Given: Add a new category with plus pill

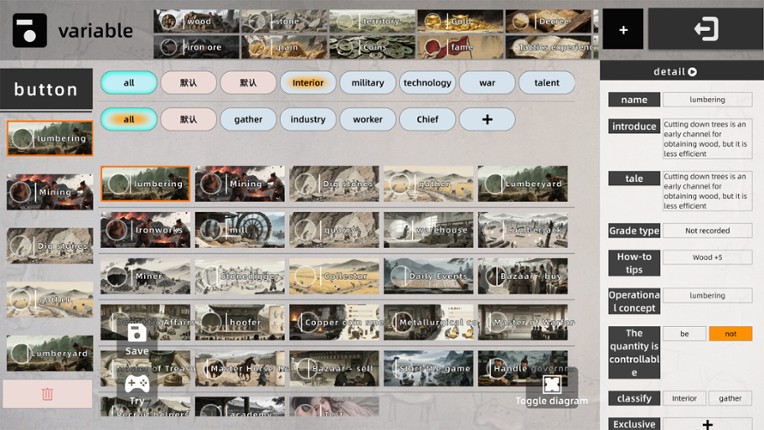Looking at the screenshot, I should (487, 119).
